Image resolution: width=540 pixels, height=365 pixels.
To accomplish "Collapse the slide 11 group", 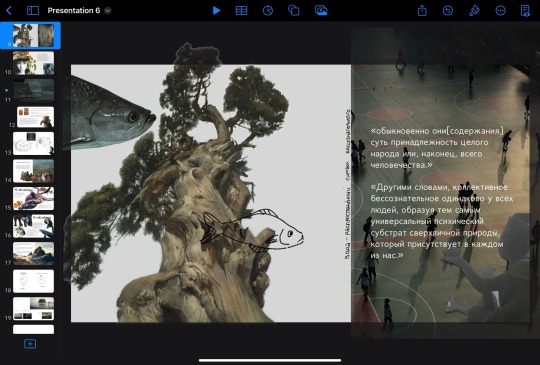I will pos(6,91).
